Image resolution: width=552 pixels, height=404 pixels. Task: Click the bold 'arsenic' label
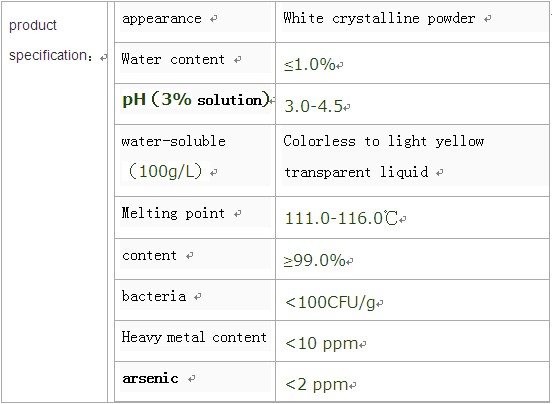coord(150,379)
